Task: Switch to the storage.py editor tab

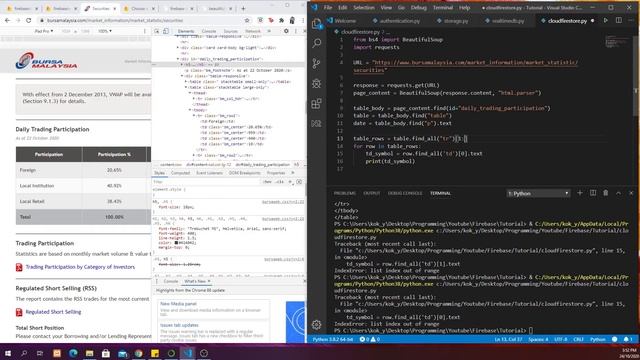Action: pos(453,20)
